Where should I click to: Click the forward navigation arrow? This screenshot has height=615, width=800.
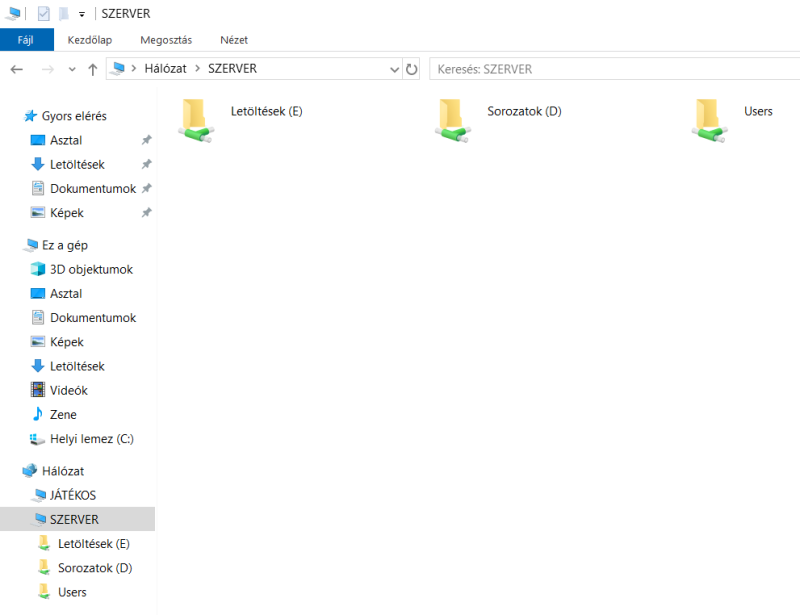47,69
